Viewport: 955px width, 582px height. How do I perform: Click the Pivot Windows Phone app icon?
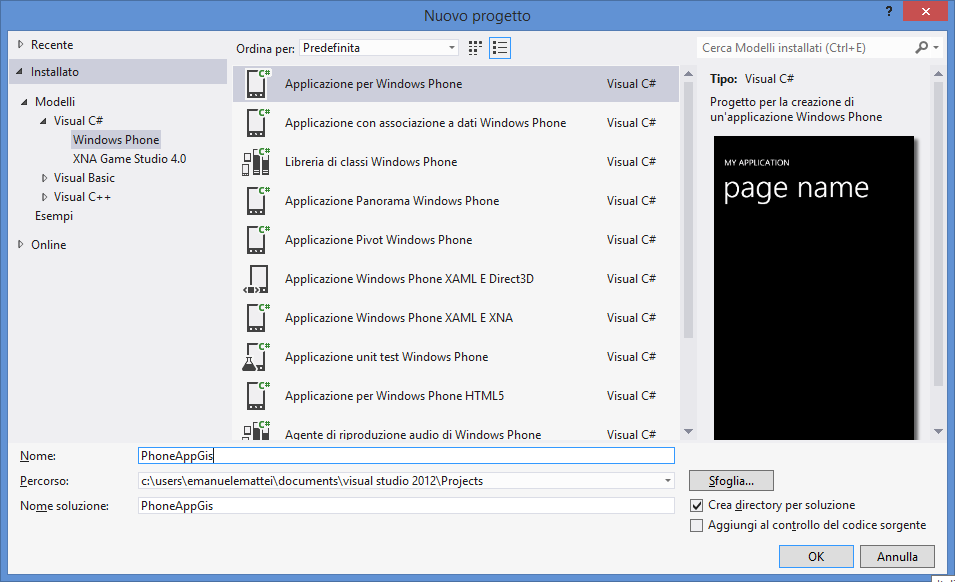click(x=256, y=239)
